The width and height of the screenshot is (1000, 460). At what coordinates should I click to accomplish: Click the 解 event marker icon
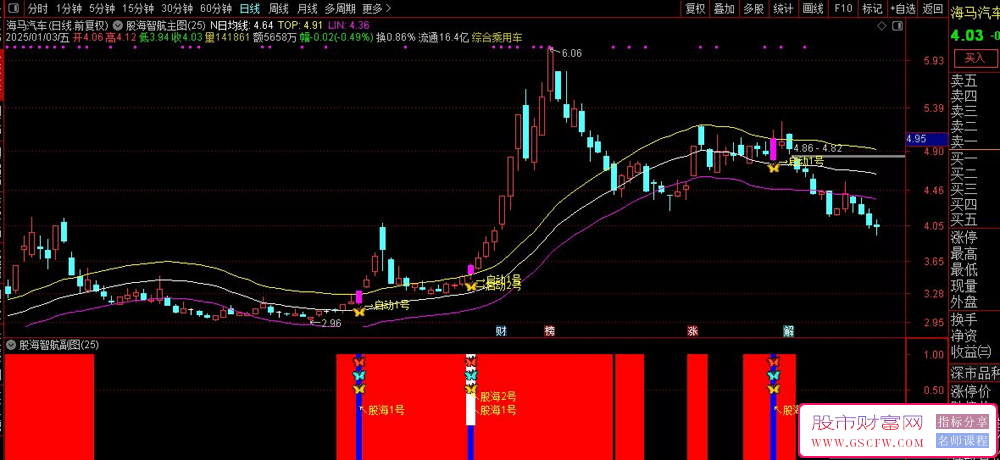(x=788, y=331)
